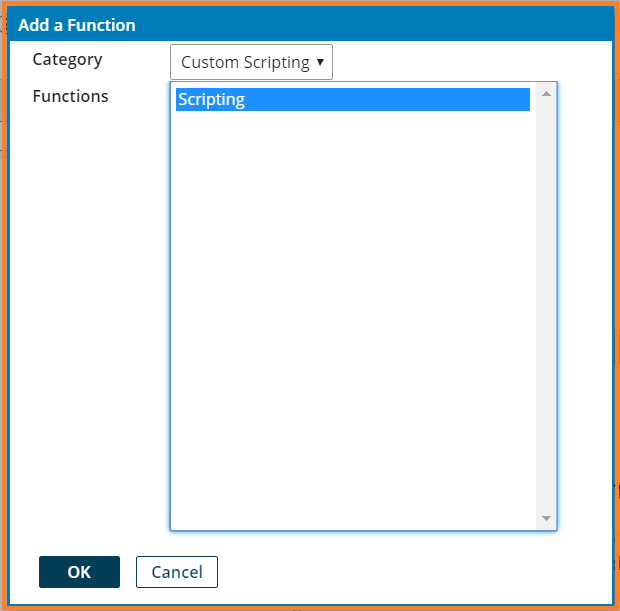This screenshot has height=611, width=620.
Task: Click the Functions list scroll-down arrow
Action: pos(546,518)
